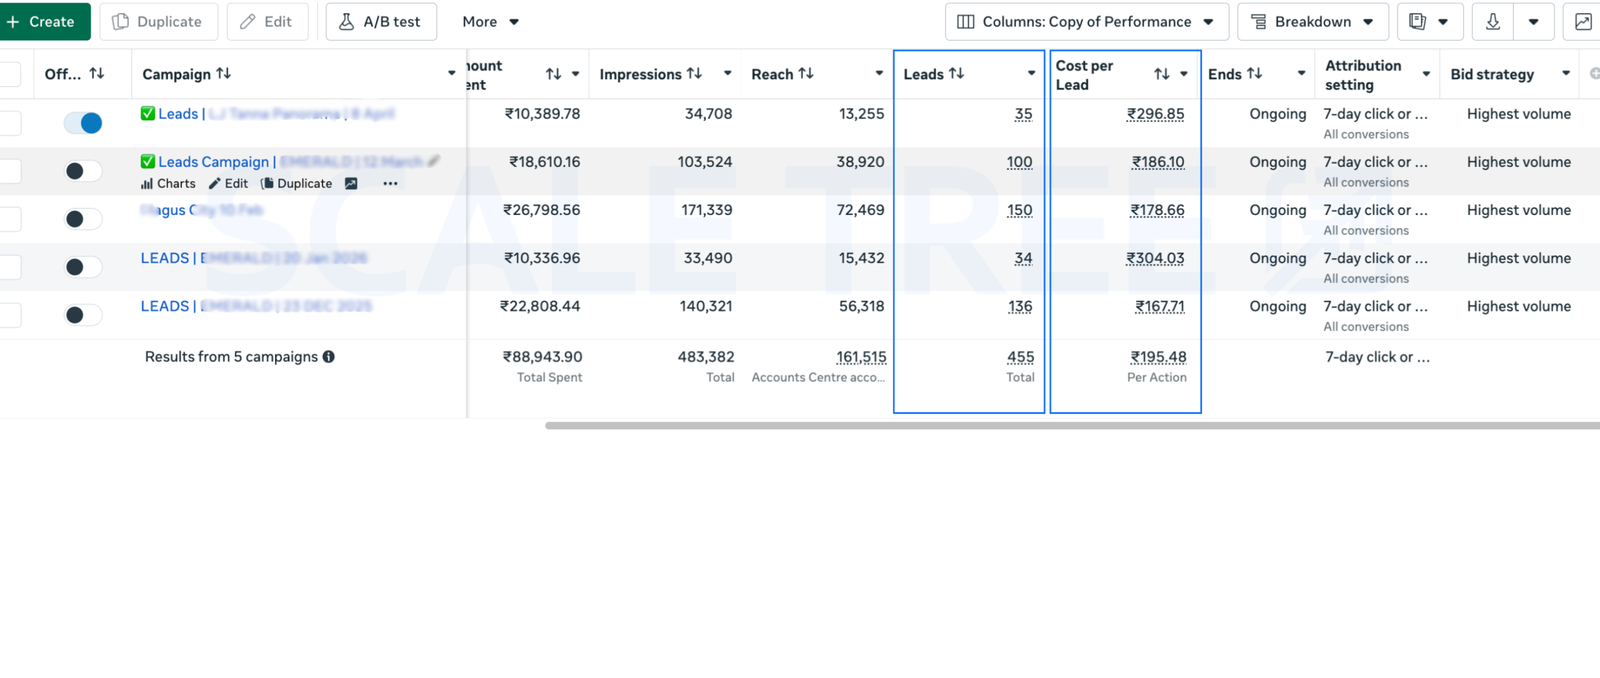Image resolution: width=1600 pixels, height=678 pixels.
Task: Click Charts under Leads Campaign row
Action: 168,184
